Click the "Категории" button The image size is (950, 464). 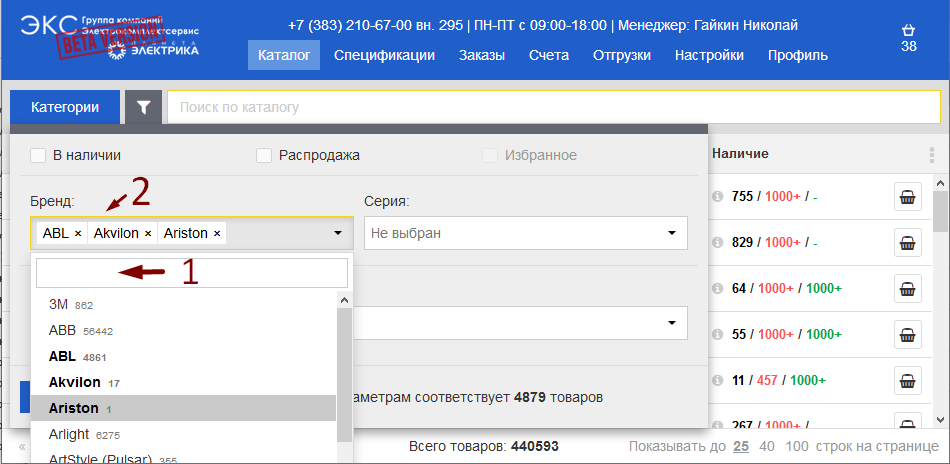coord(65,107)
